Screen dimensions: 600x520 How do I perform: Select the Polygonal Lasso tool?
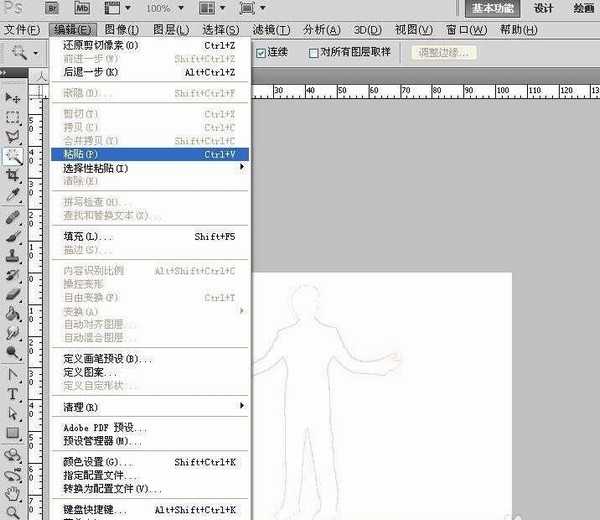tap(12, 137)
